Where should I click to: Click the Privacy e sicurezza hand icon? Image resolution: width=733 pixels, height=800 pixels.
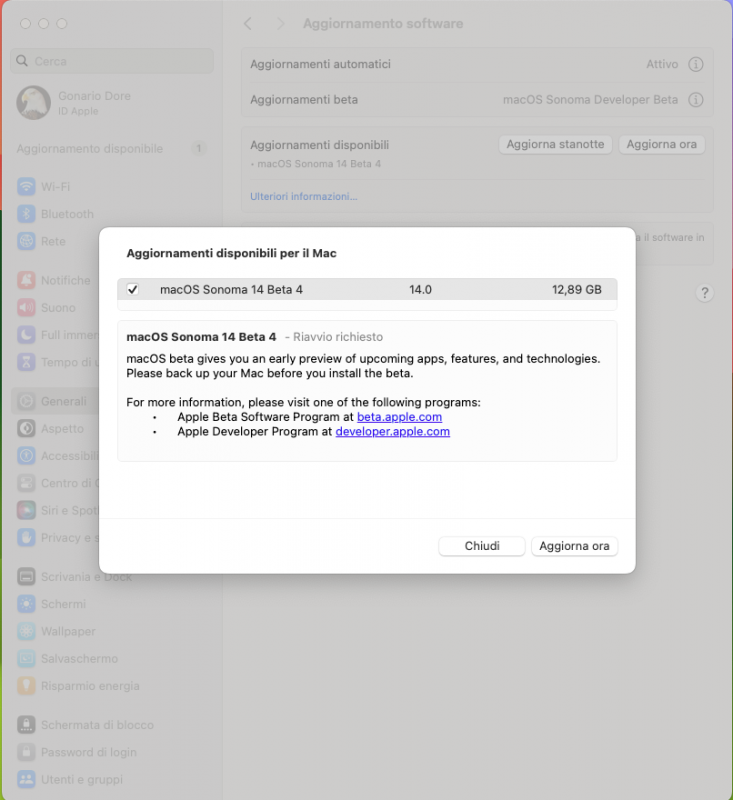26,538
